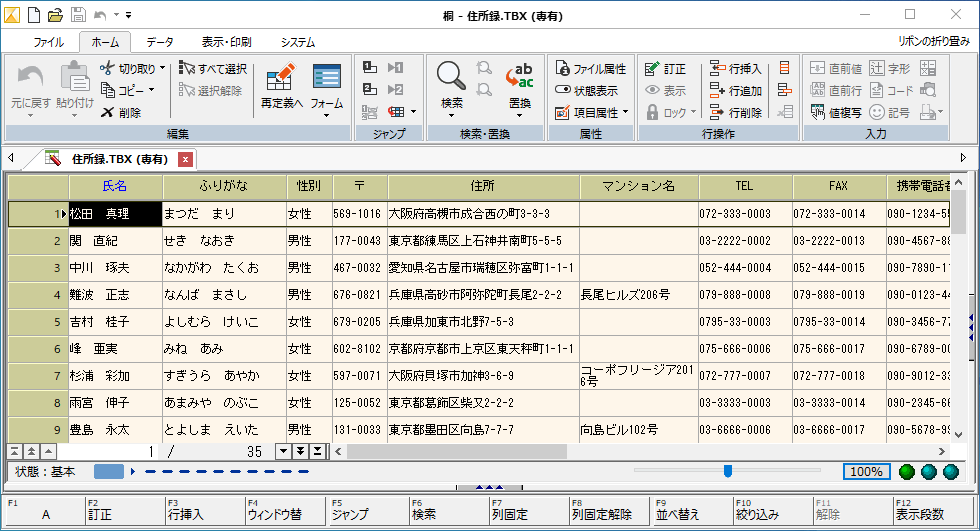Click the ふりがな column header
This screenshot has height=531, width=980.
(x=224, y=186)
